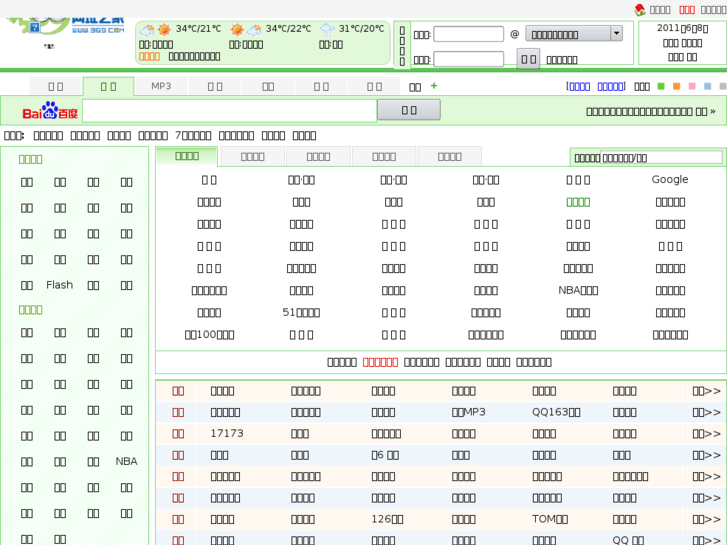Viewport: 727px width, 545px height.
Task: Open the link starting with 51 in the grid
Action: pyautogui.click(x=301, y=313)
